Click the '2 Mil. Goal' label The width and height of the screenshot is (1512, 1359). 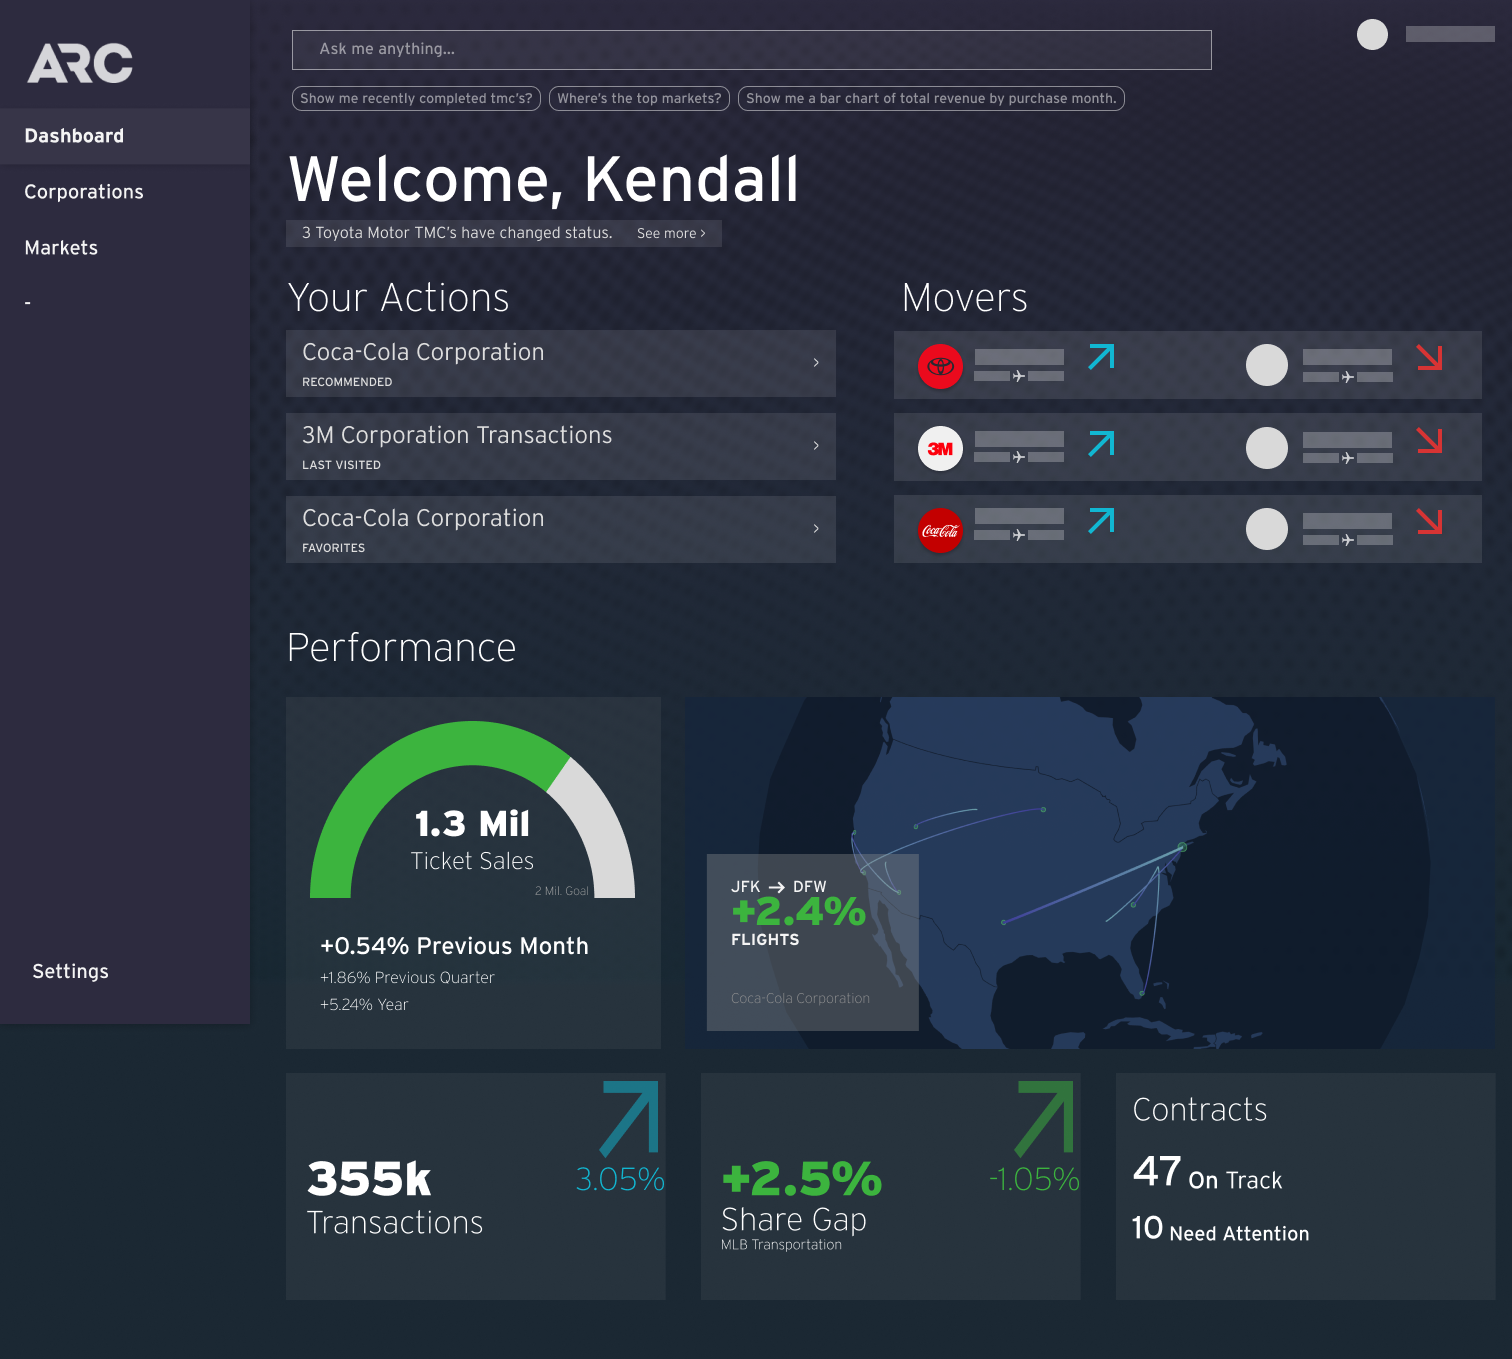pyautogui.click(x=562, y=891)
